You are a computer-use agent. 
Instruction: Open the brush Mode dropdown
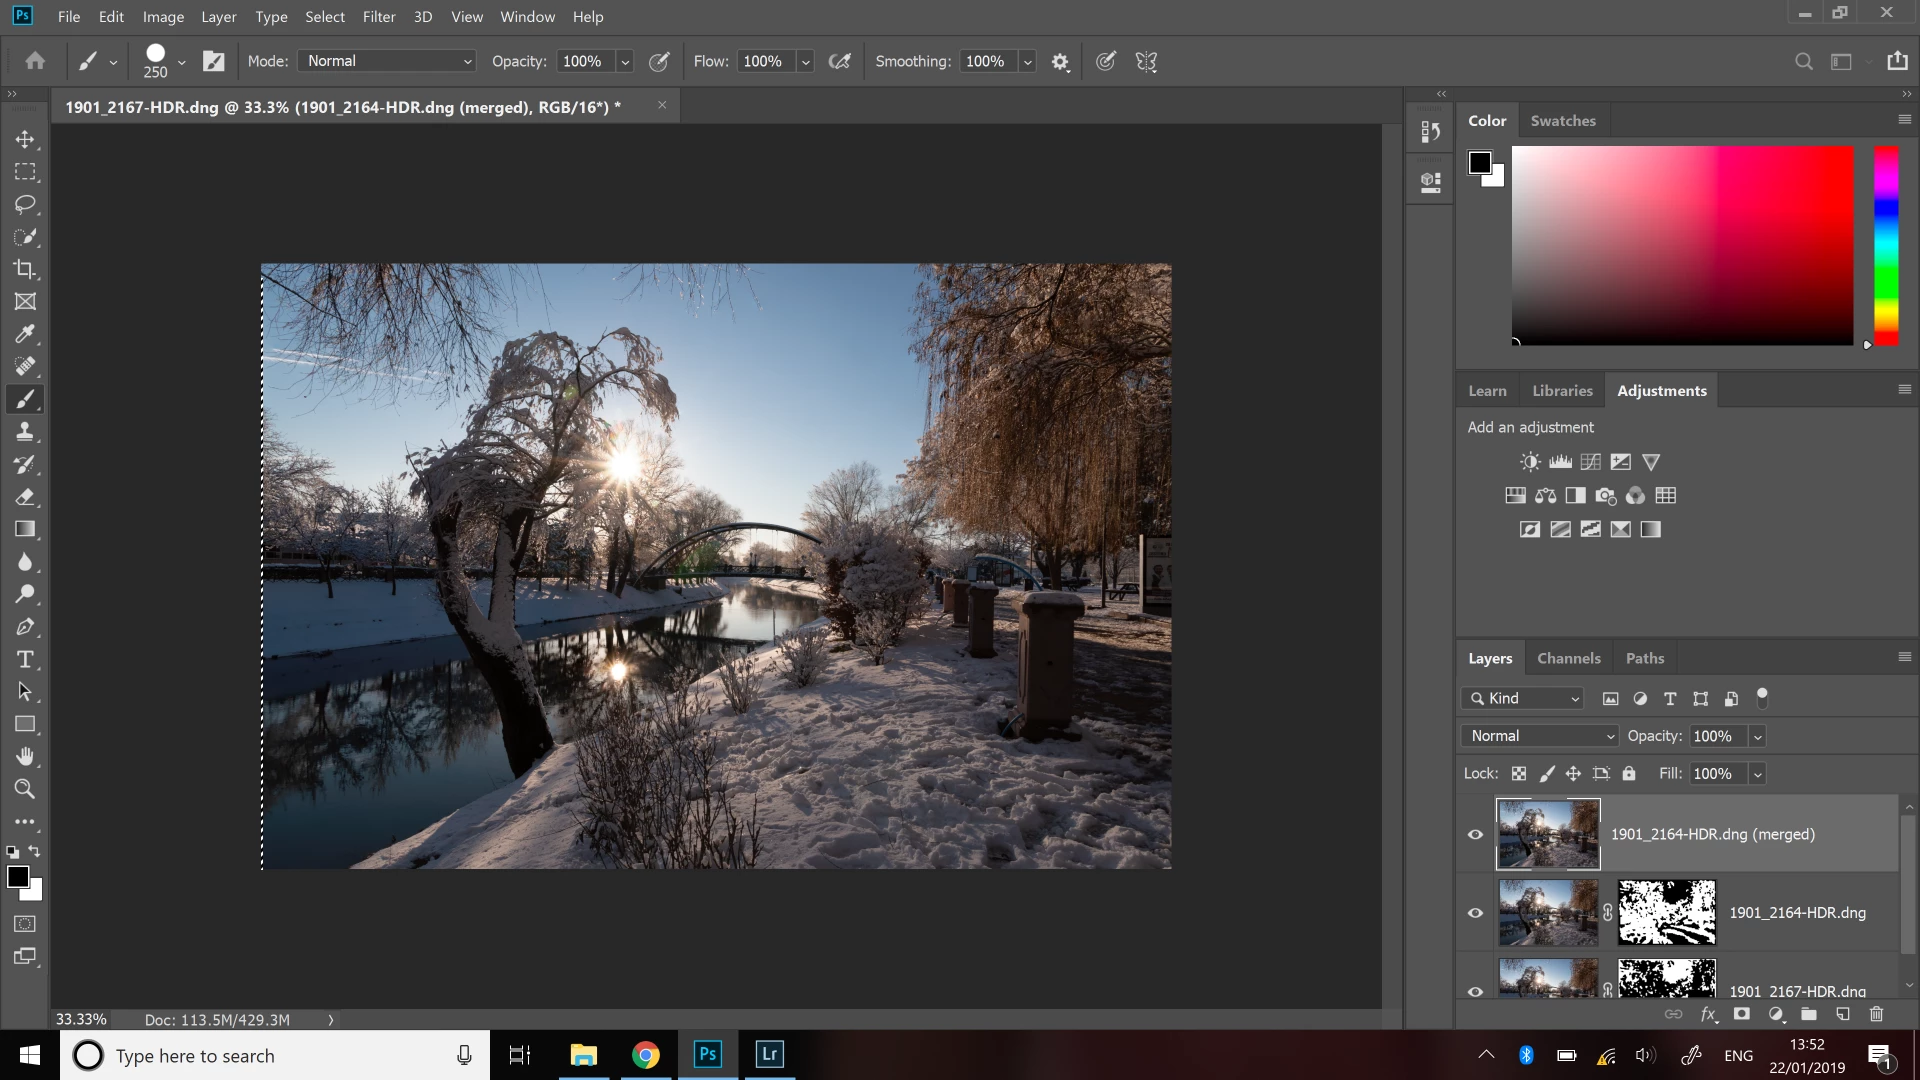[x=388, y=61]
